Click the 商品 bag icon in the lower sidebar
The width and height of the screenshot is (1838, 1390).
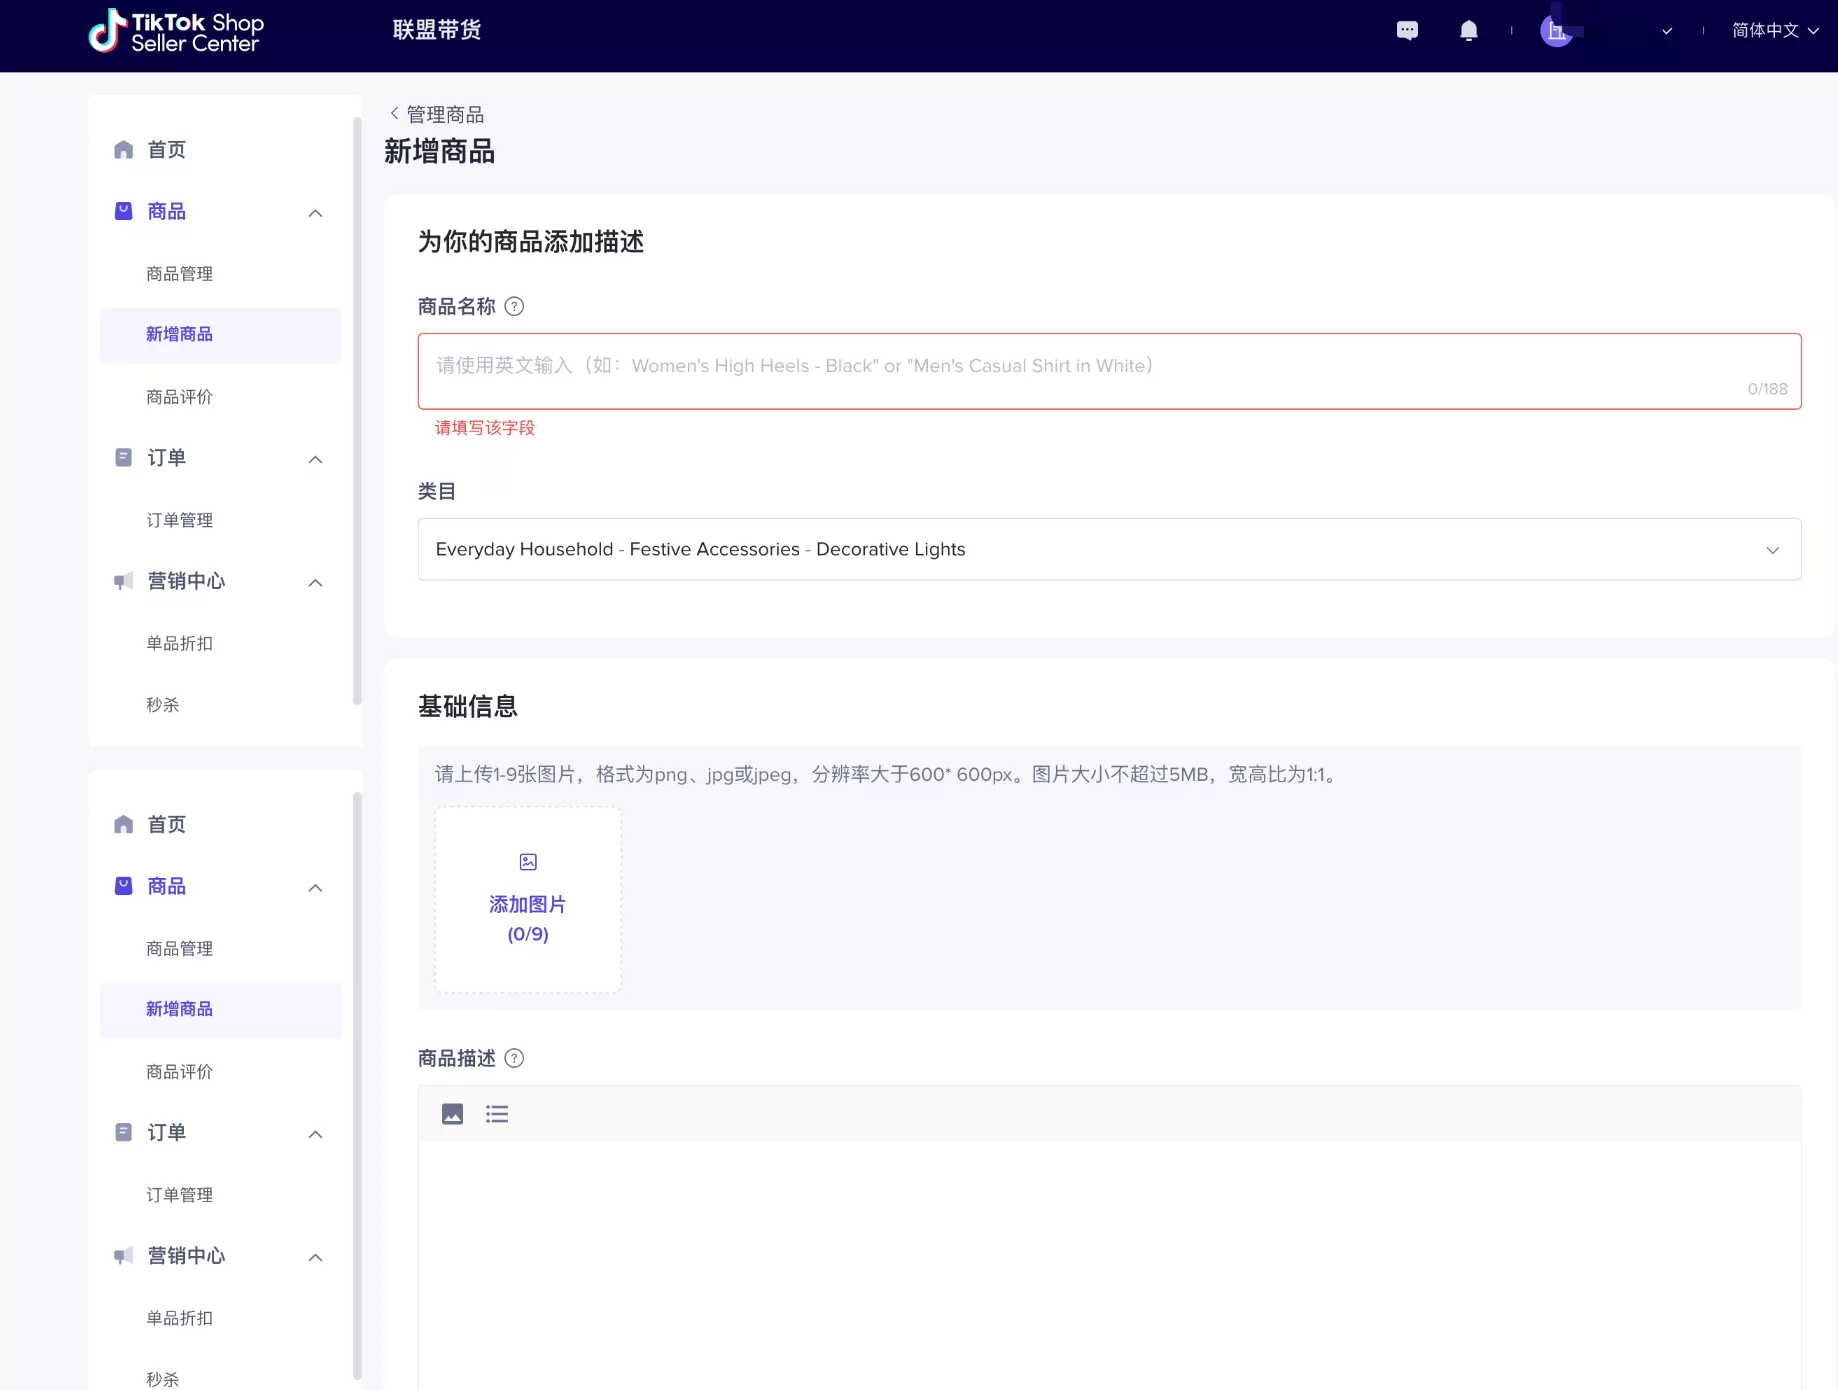pyautogui.click(x=124, y=886)
